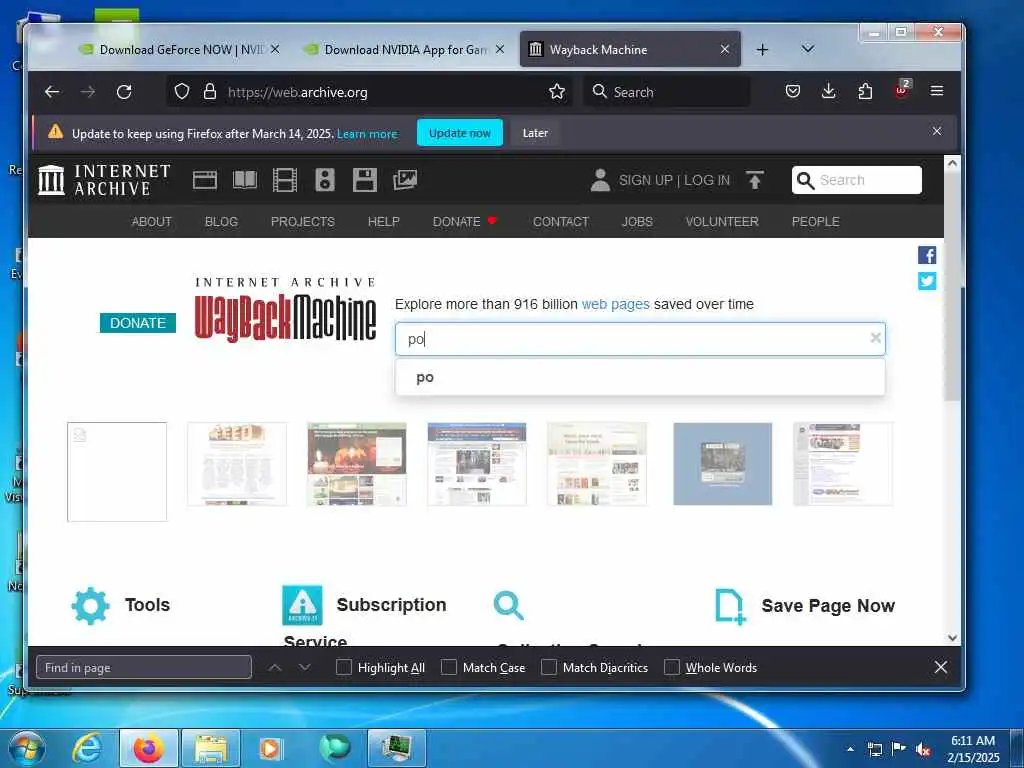
Task: Open the DONATE nav link with heart
Action: 464,221
